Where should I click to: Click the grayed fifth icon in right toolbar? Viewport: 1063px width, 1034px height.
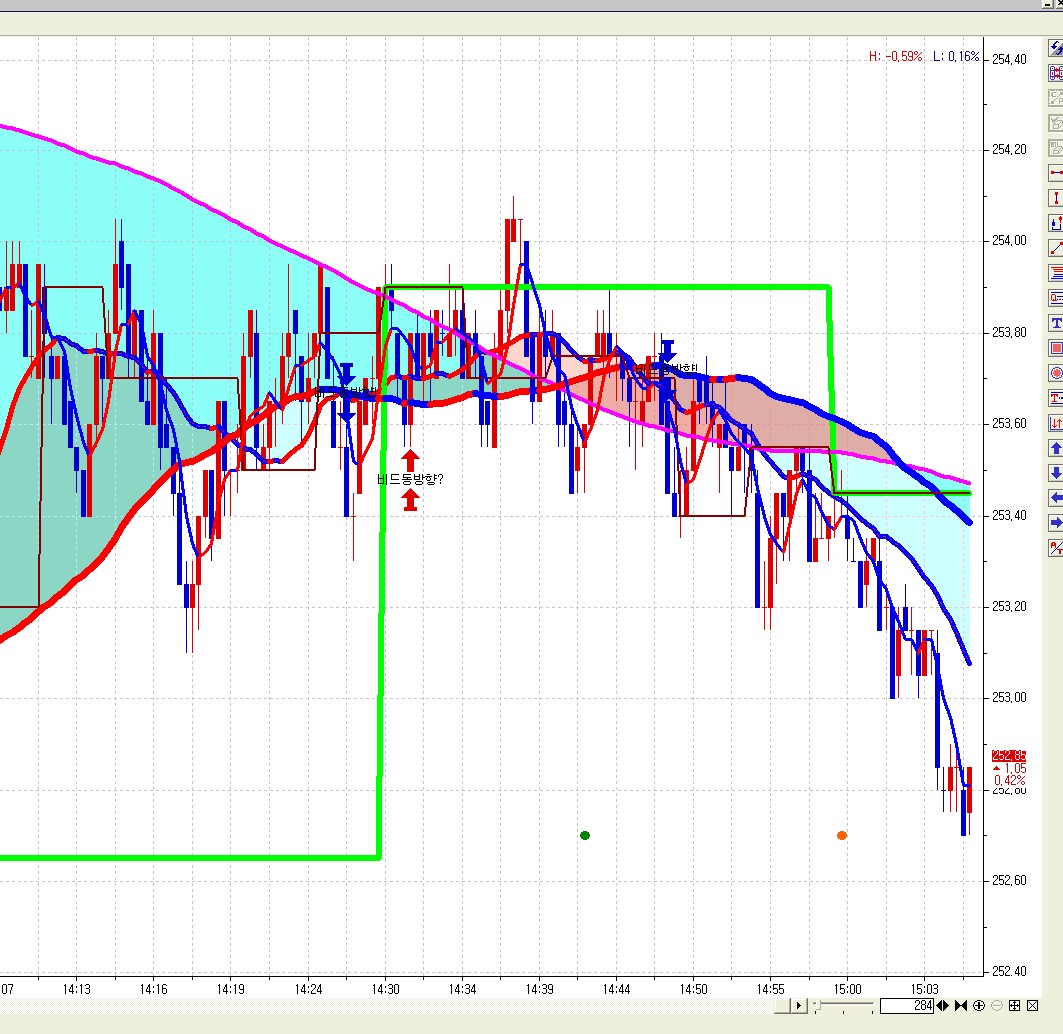pos(1056,148)
